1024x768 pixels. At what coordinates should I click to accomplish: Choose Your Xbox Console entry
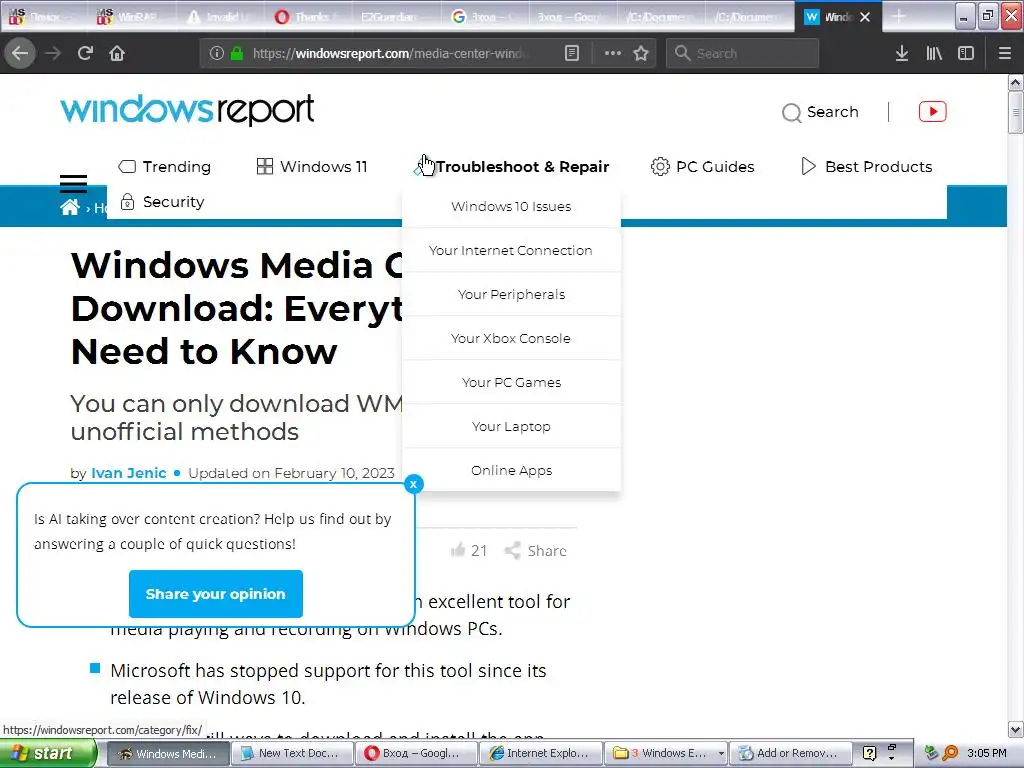point(511,338)
